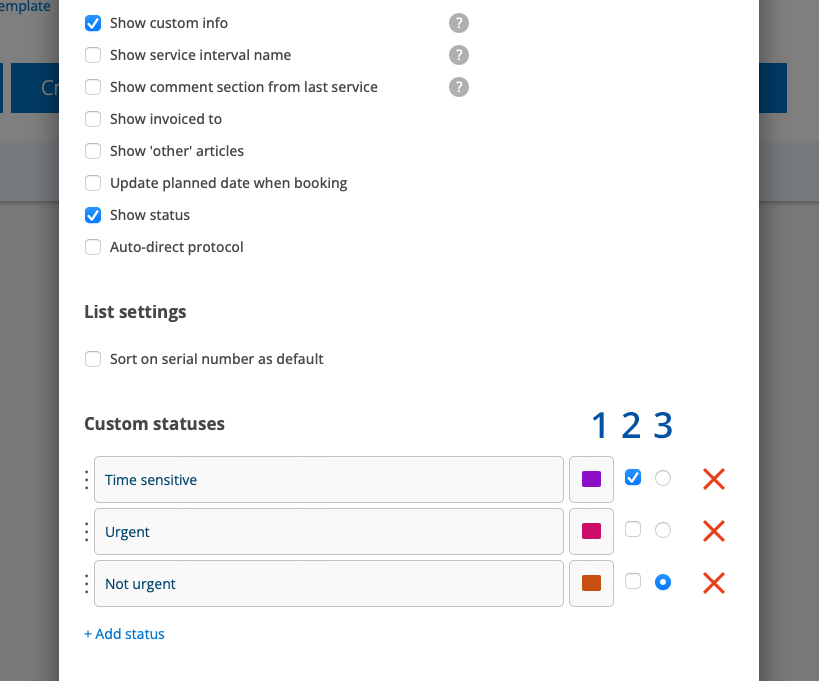Click the Add status link
The width and height of the screenshot is (819, 681).
[x=124, y=634]
